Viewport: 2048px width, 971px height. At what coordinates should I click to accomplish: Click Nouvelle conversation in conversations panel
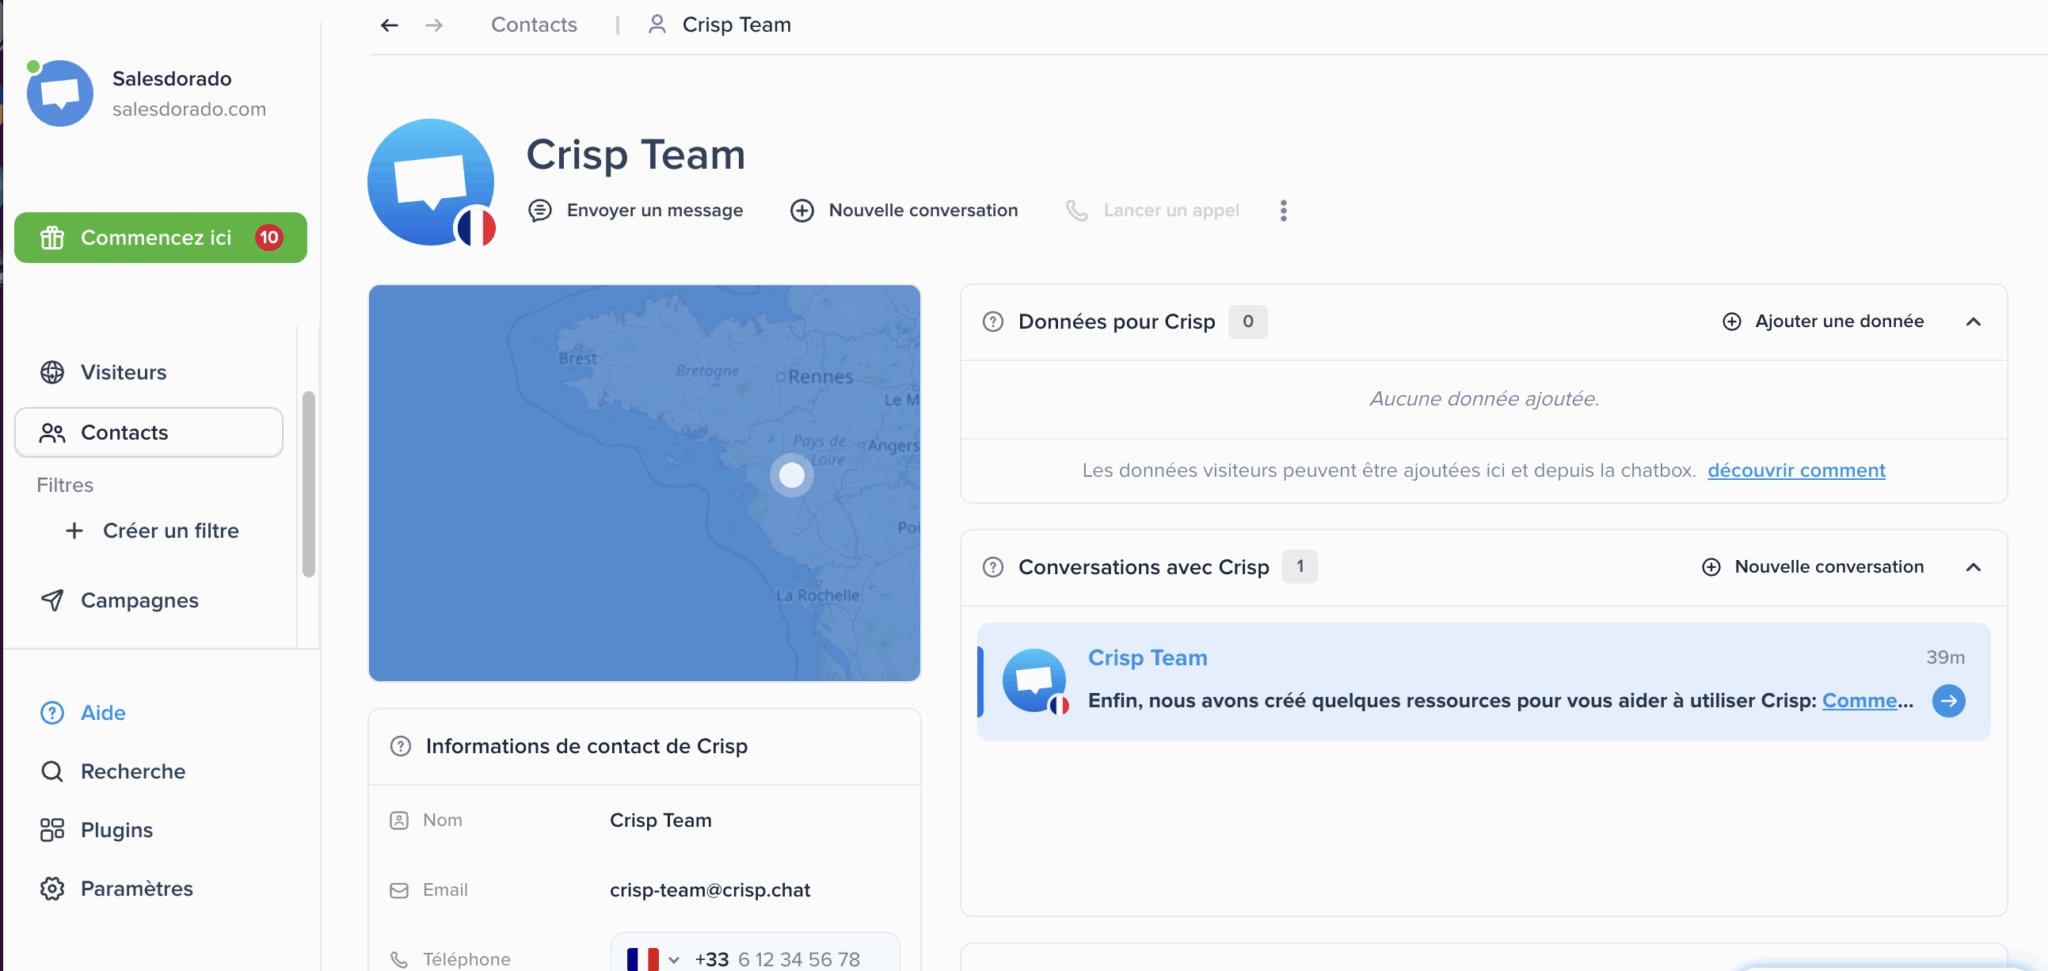pos(1812,567)
